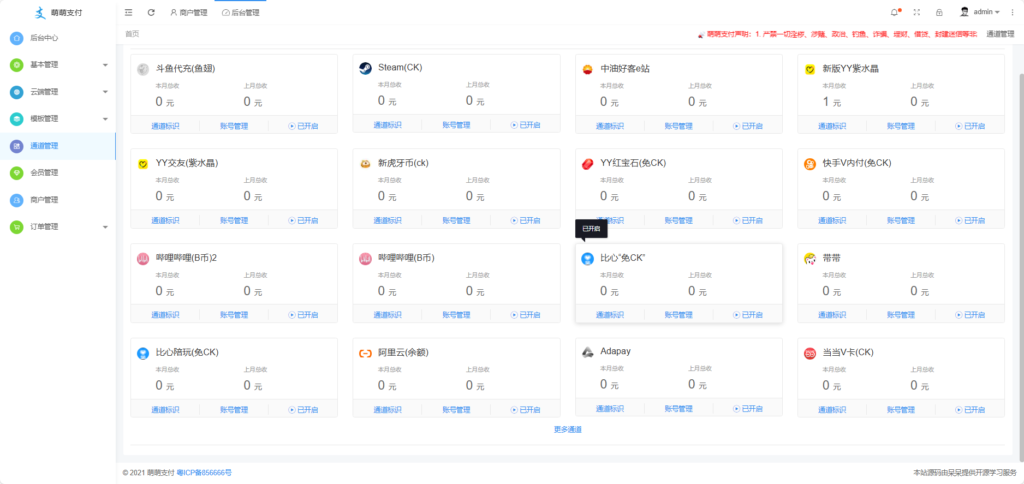Screen dimensions: 1024x484
Task: Click the 当当V卡(CK) red logo
Action: click(x=810, y=353)
